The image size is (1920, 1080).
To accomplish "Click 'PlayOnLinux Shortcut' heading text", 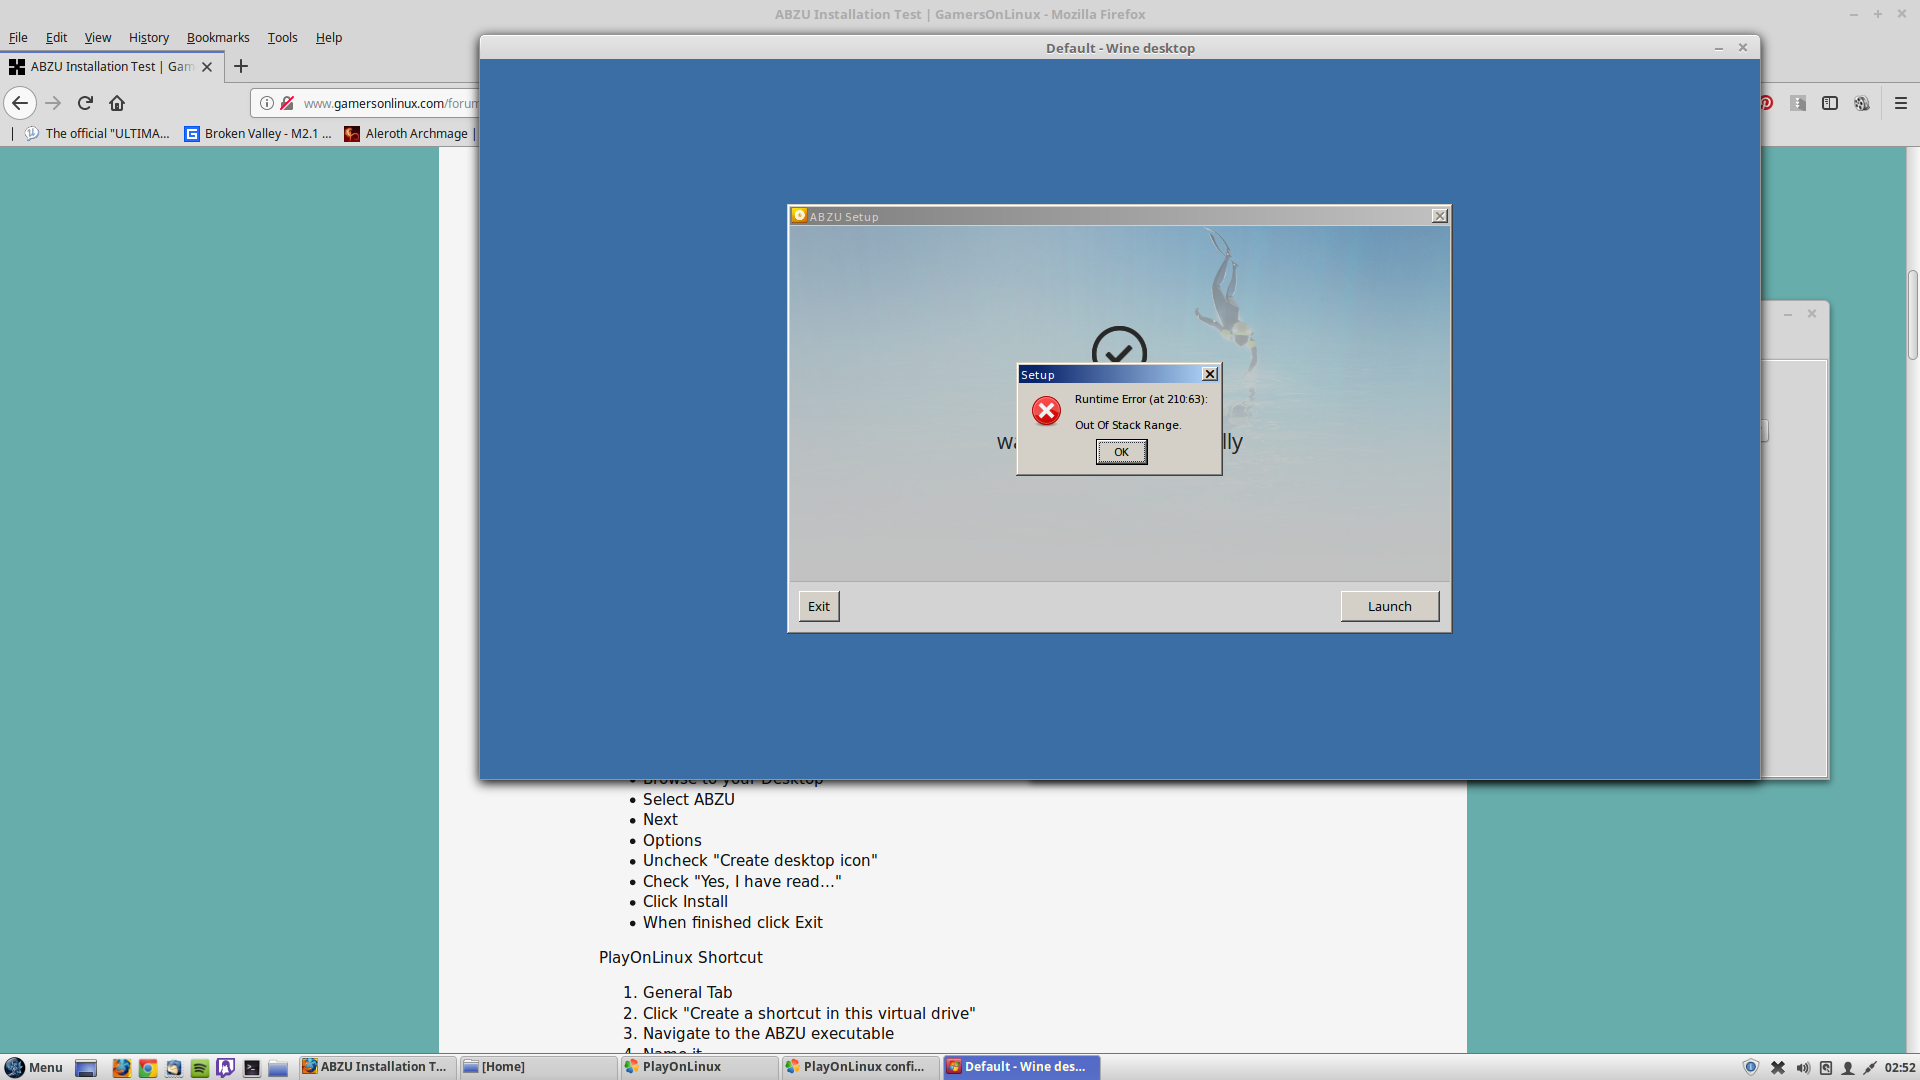I will [680, 957].
